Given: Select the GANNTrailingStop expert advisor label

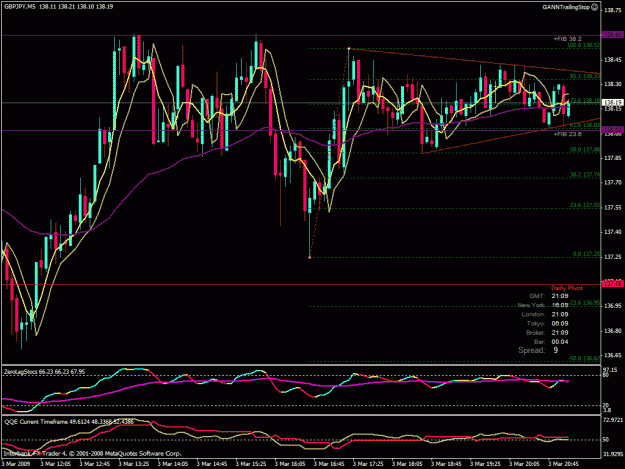Looking at the screenshot, I should point(566,7).
